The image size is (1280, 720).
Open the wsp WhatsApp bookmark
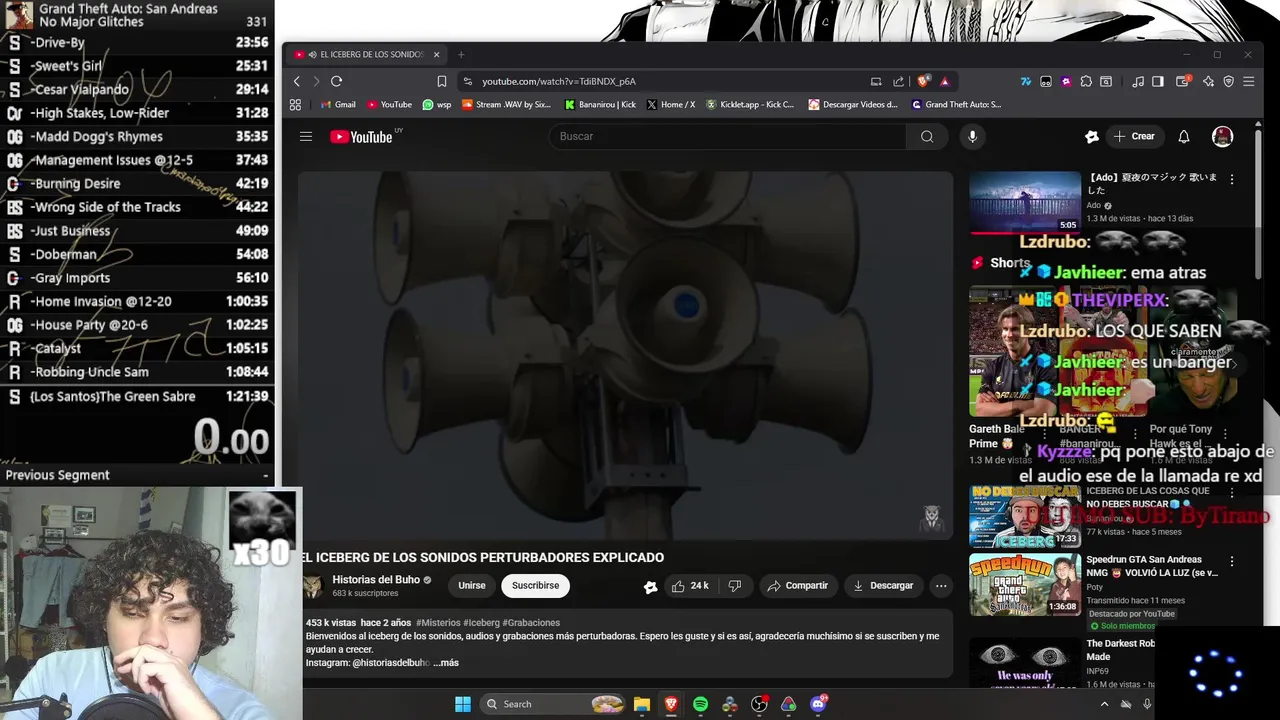coord(437,104)
